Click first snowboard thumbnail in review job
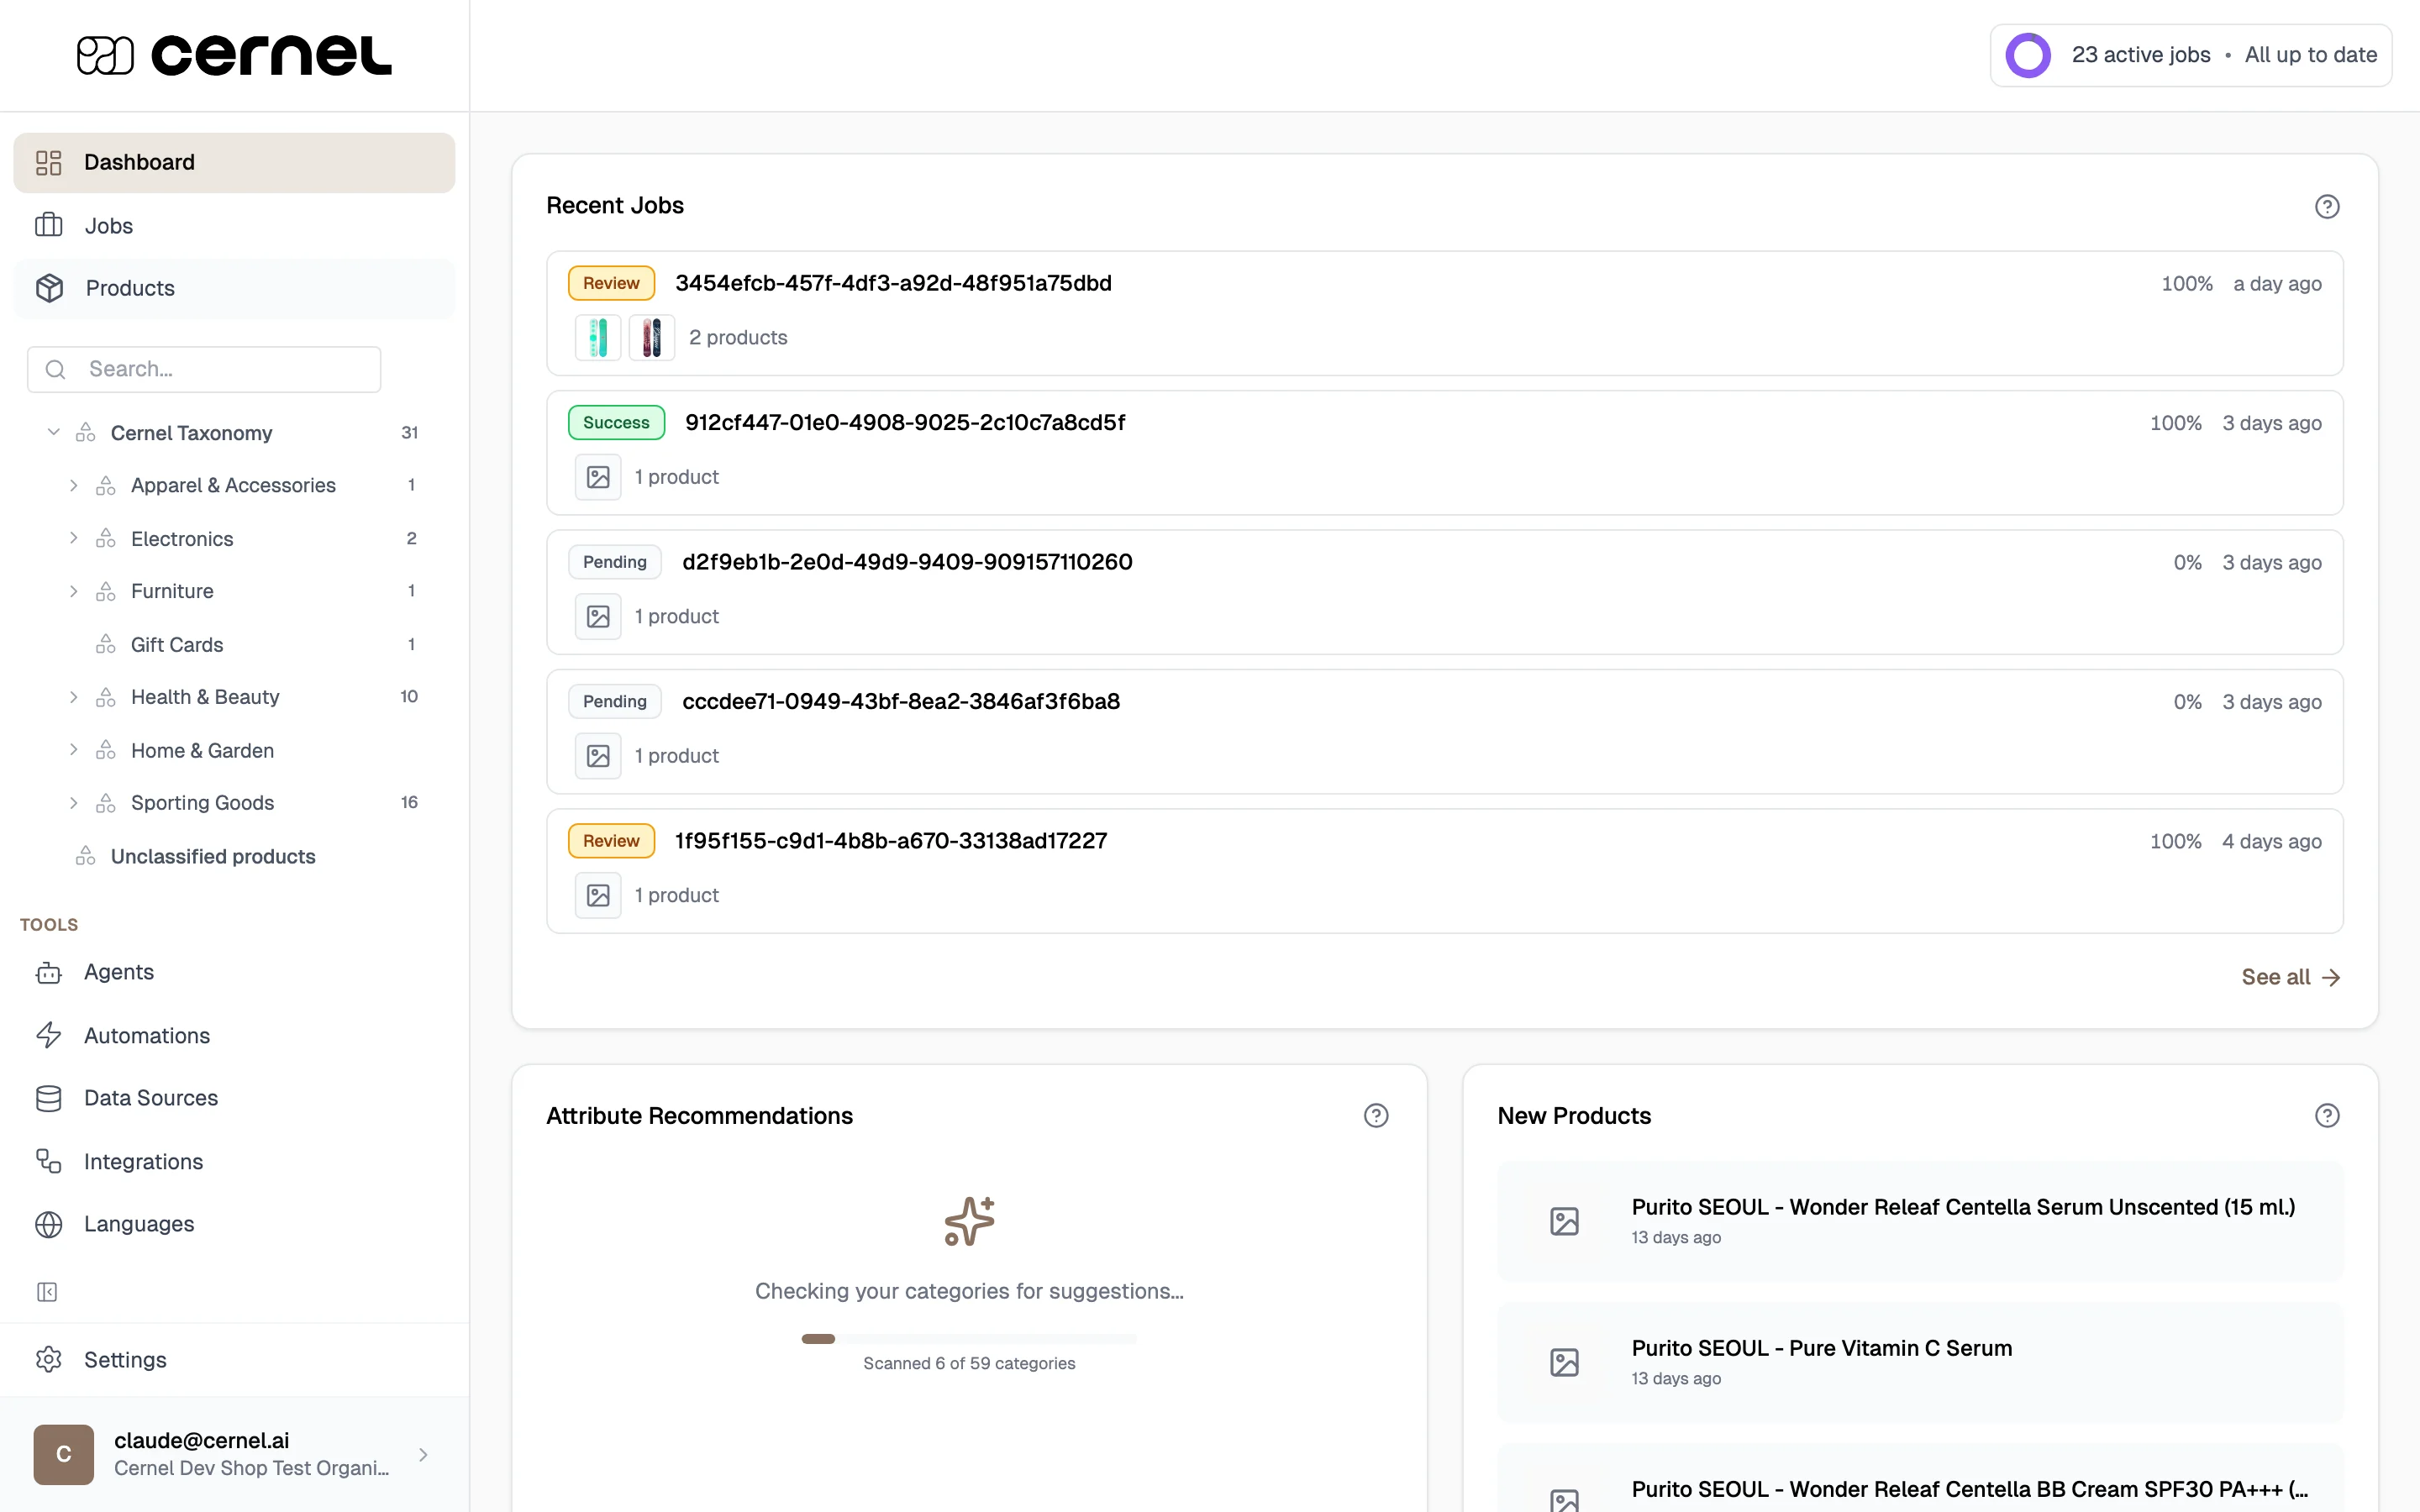2420x1512 pixels. click(598, 338)
